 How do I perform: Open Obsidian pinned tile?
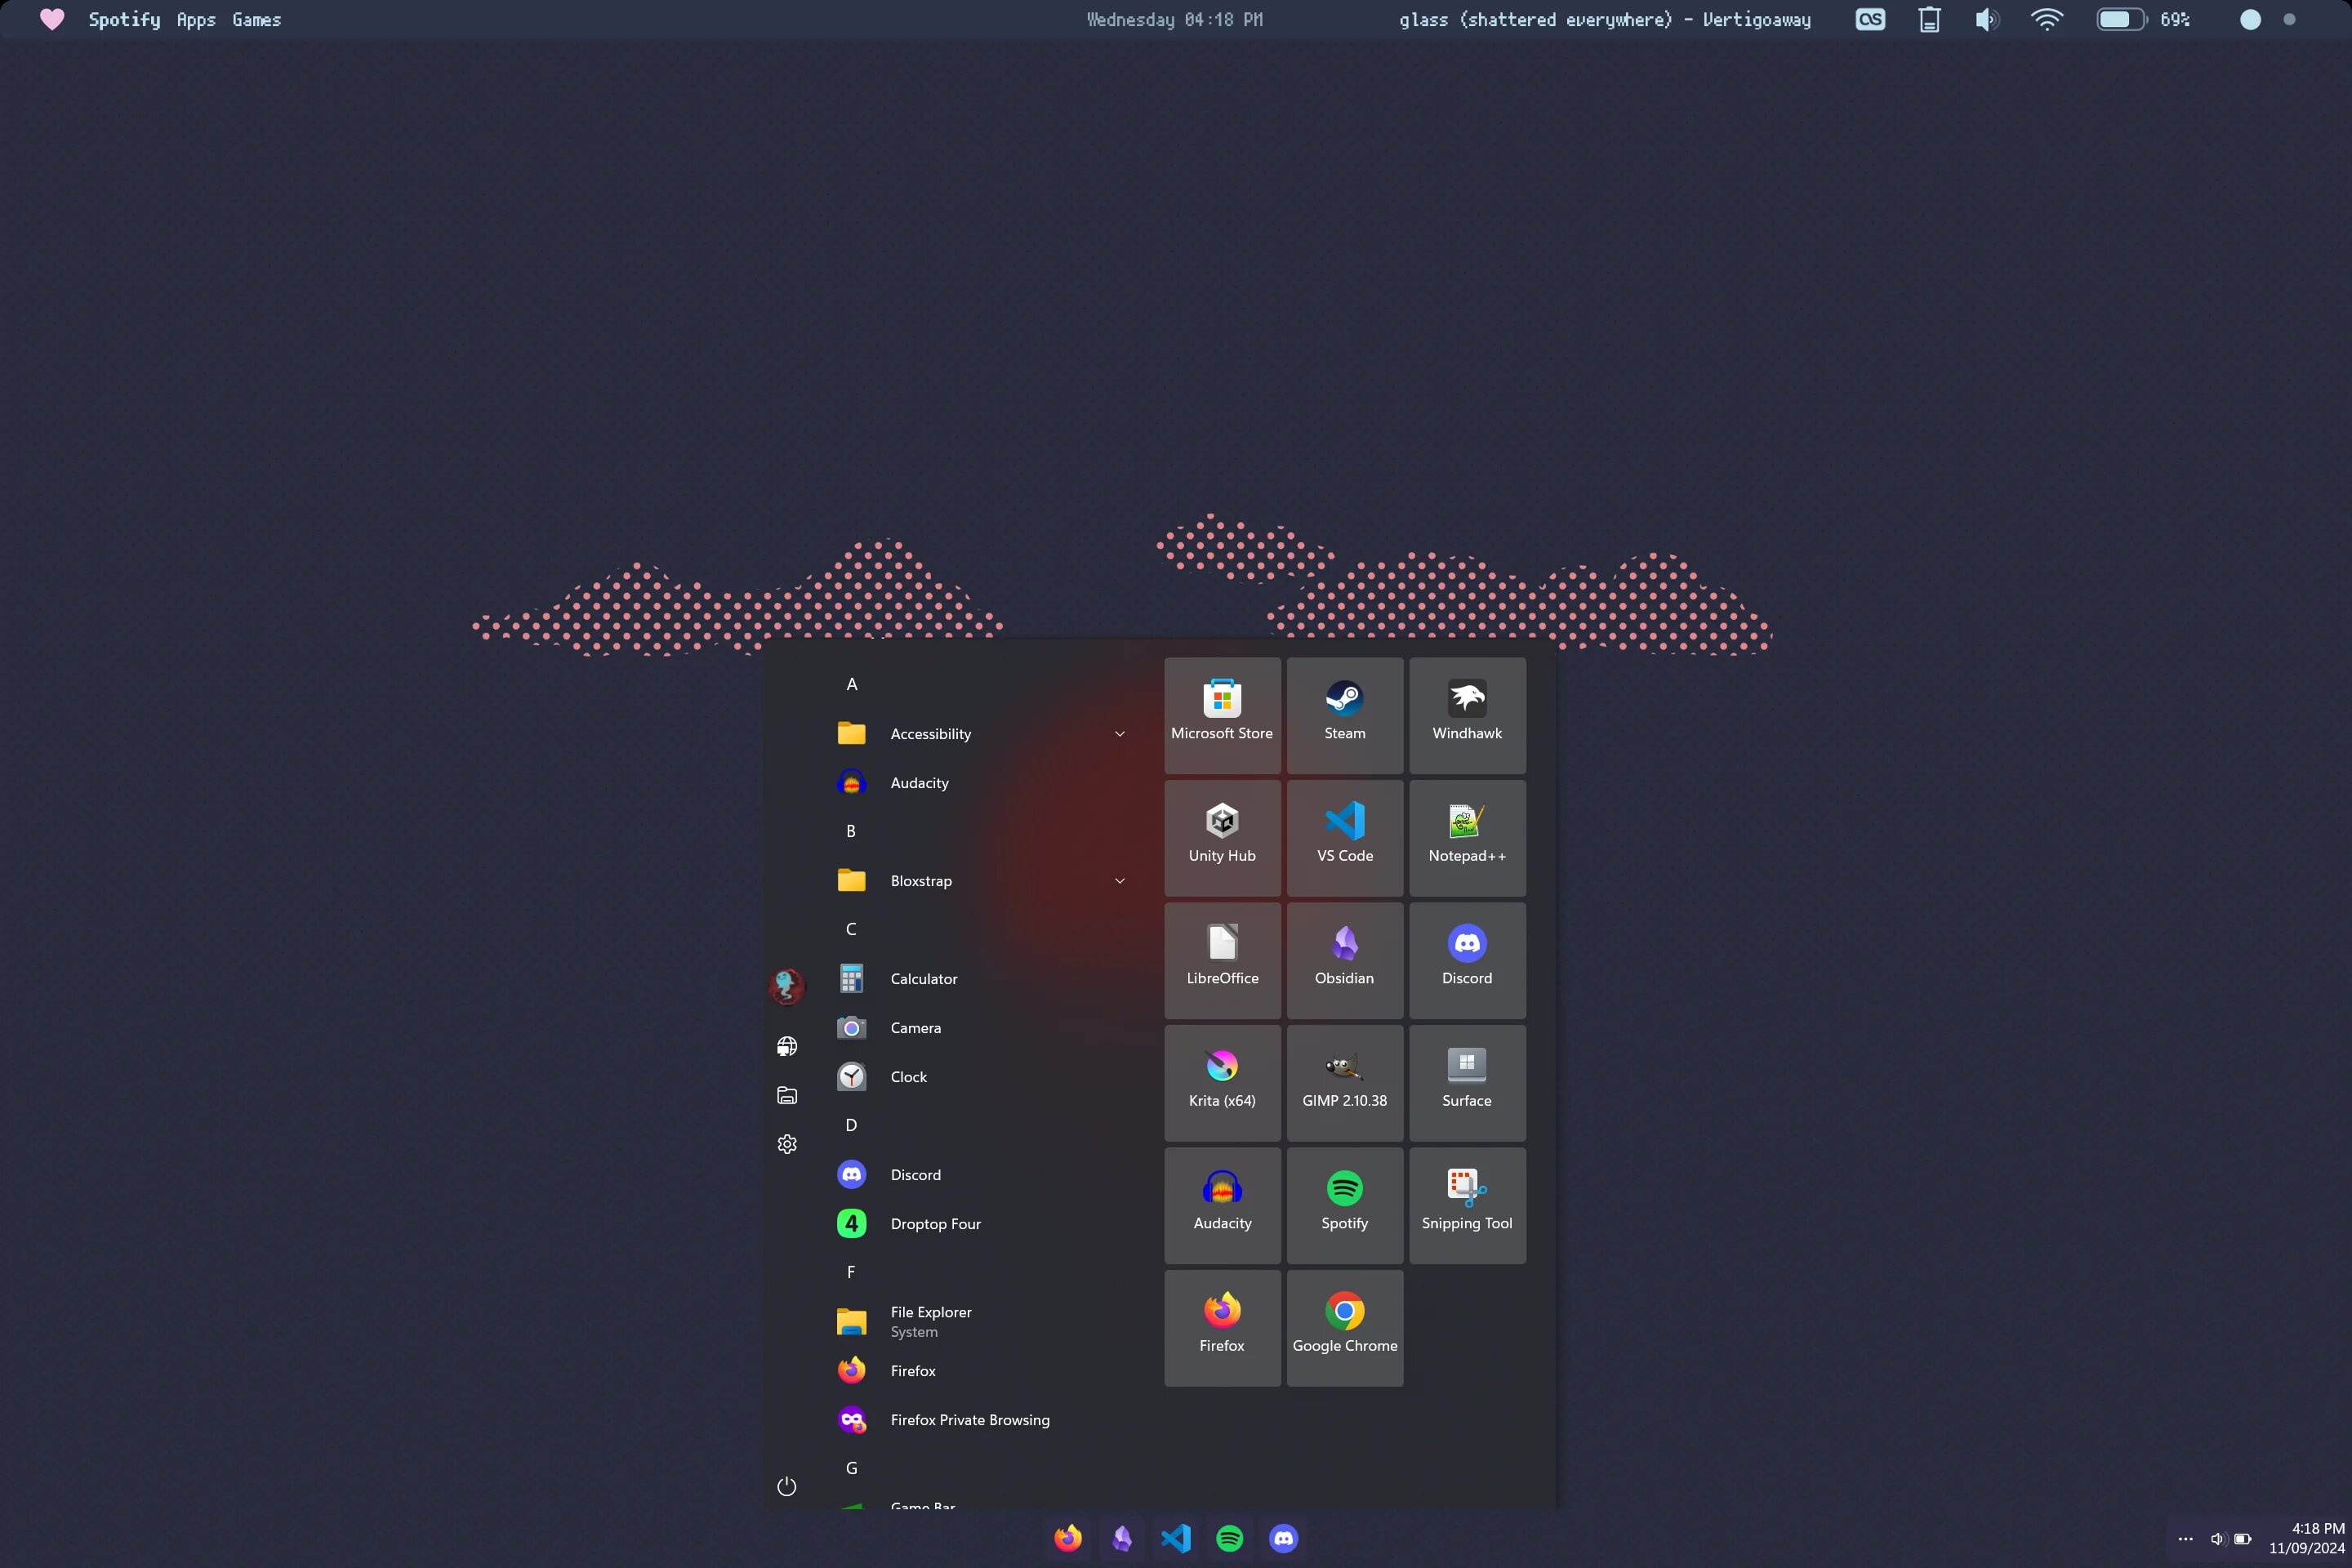tap(1345, 960)
